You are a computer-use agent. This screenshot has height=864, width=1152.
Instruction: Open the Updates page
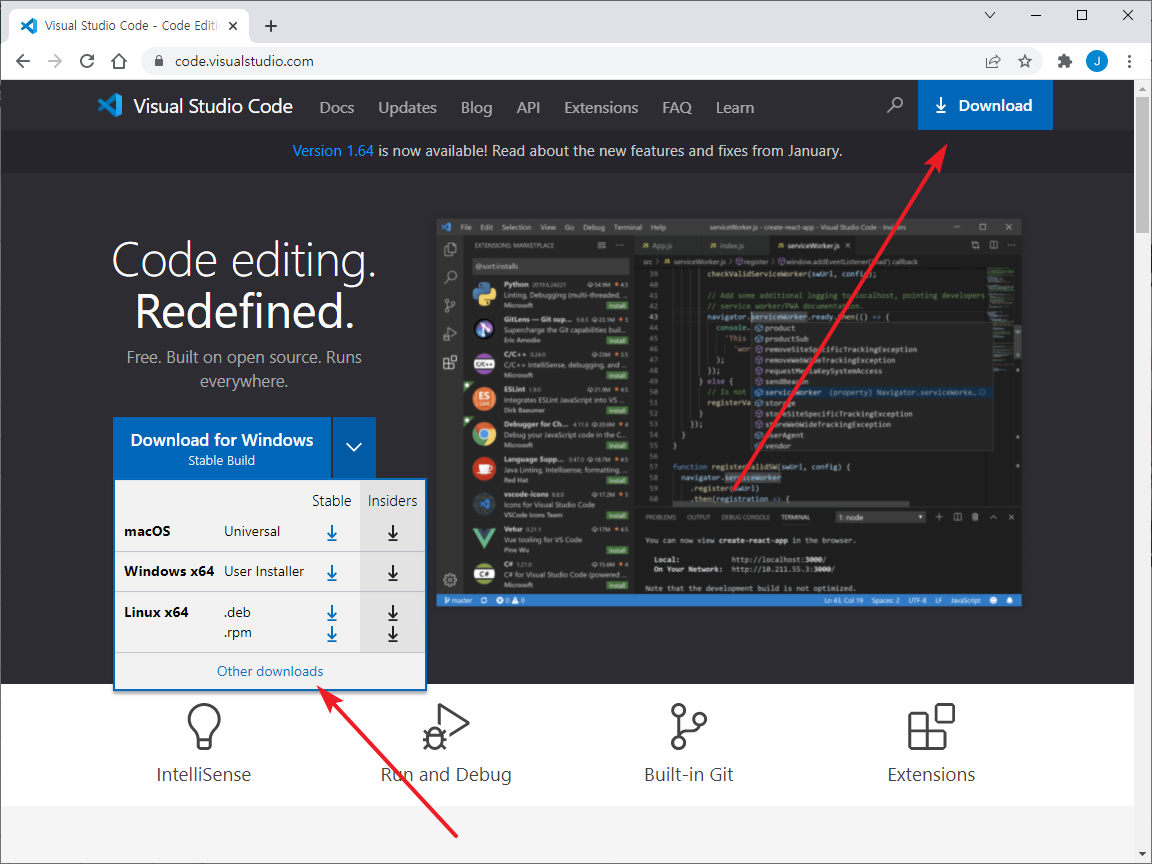click(x=407, y=107)
